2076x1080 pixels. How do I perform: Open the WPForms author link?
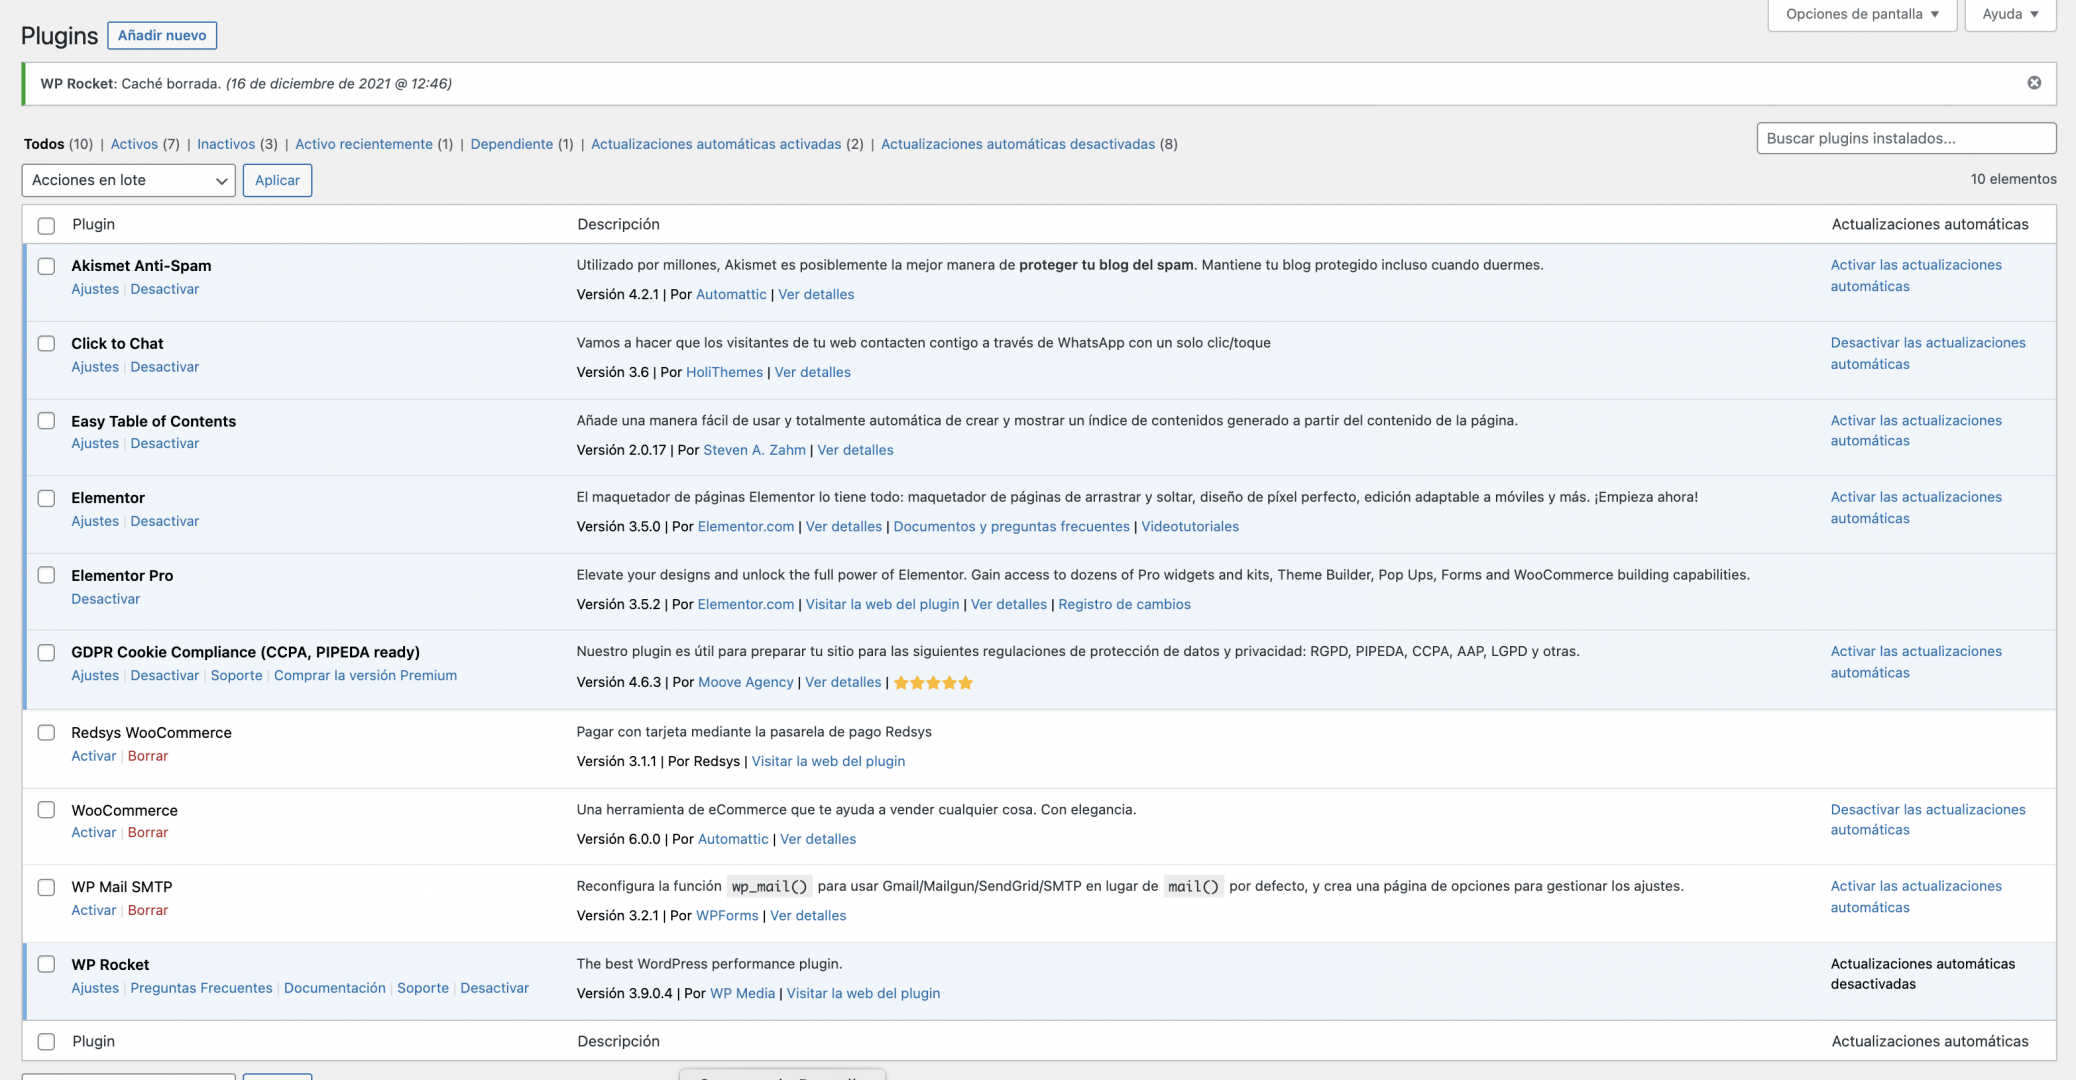[727, 915]
